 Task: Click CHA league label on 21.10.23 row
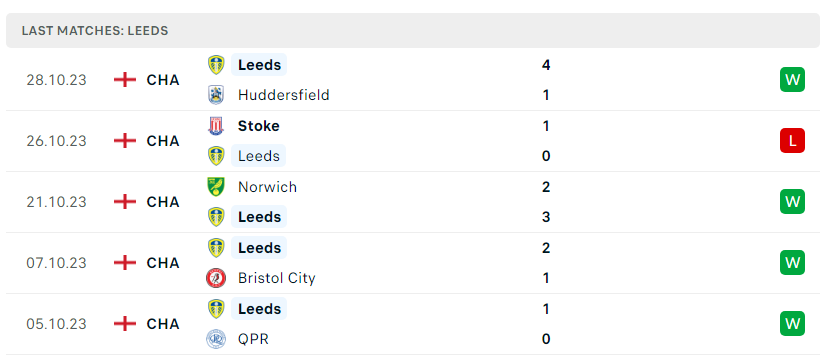tap(163, 202)
